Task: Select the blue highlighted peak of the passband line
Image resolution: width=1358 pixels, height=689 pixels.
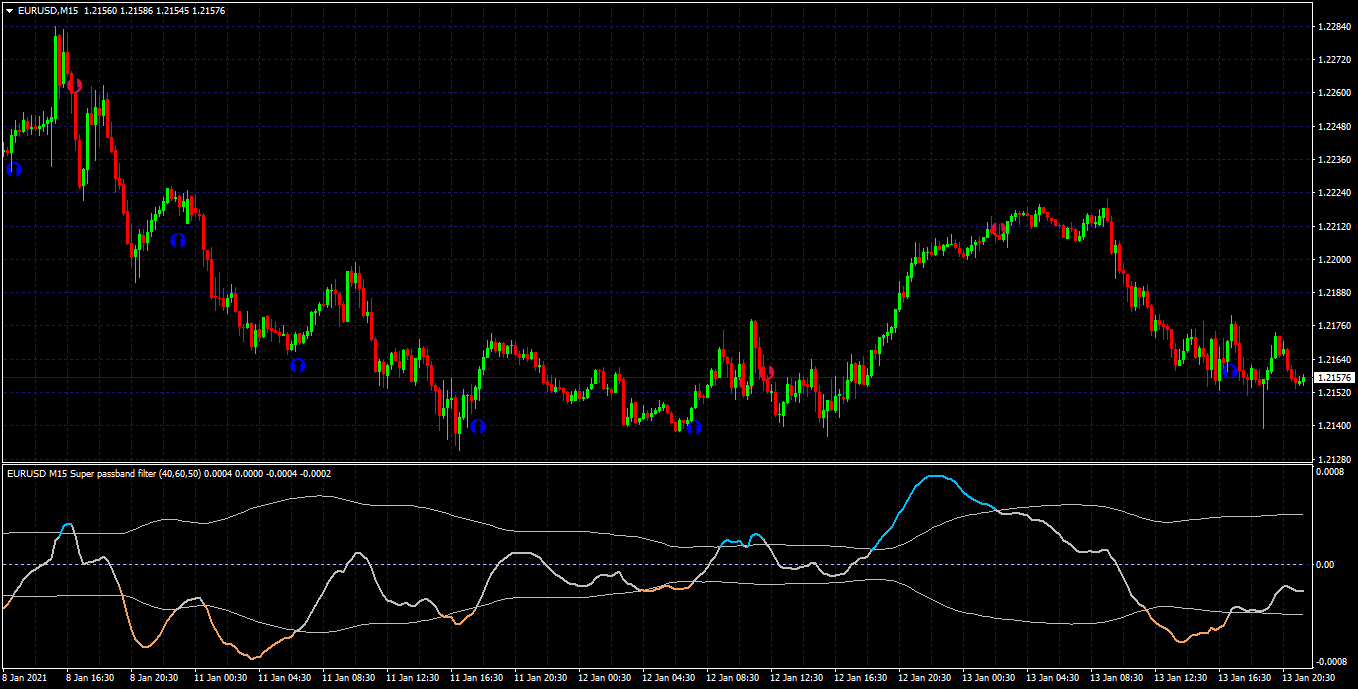Action: [x=935, y=478]
